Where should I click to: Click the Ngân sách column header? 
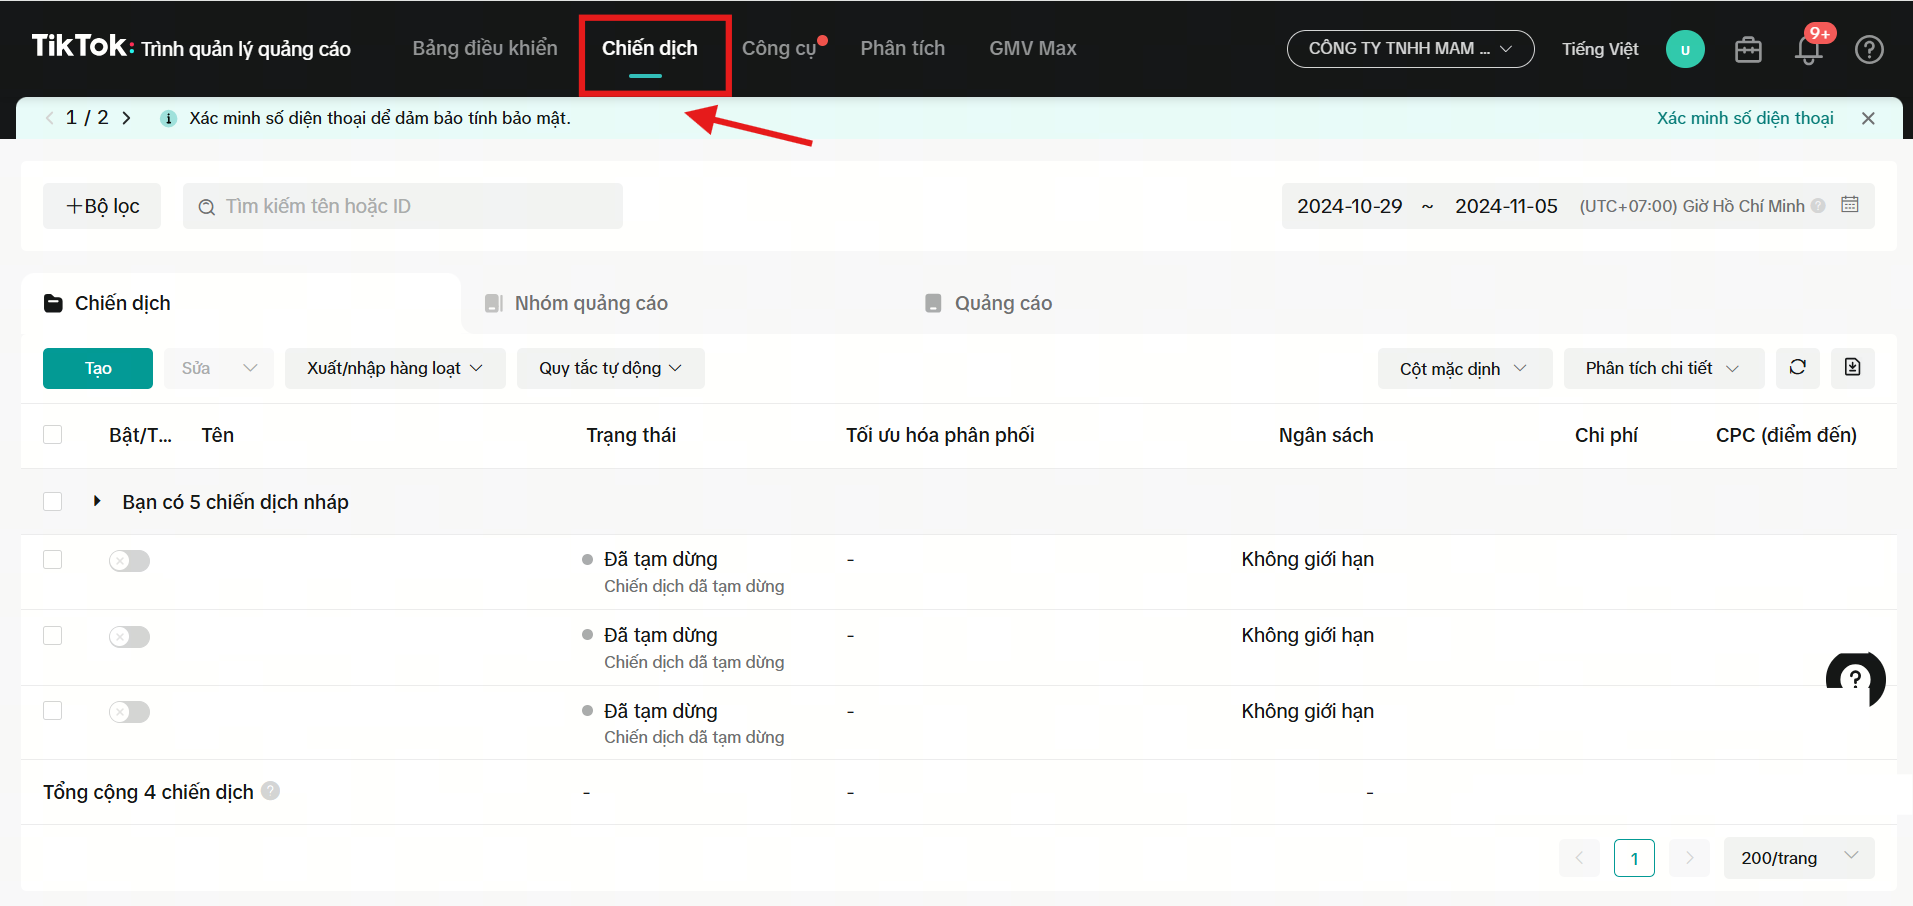pos(1326,435)
